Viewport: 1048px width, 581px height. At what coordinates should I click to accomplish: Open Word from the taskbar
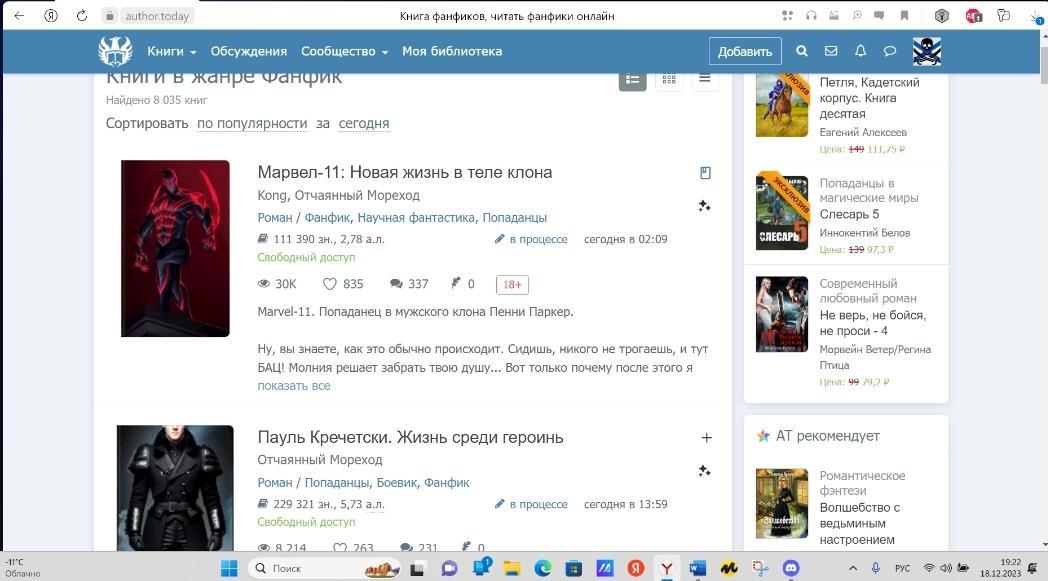[698, 568]
